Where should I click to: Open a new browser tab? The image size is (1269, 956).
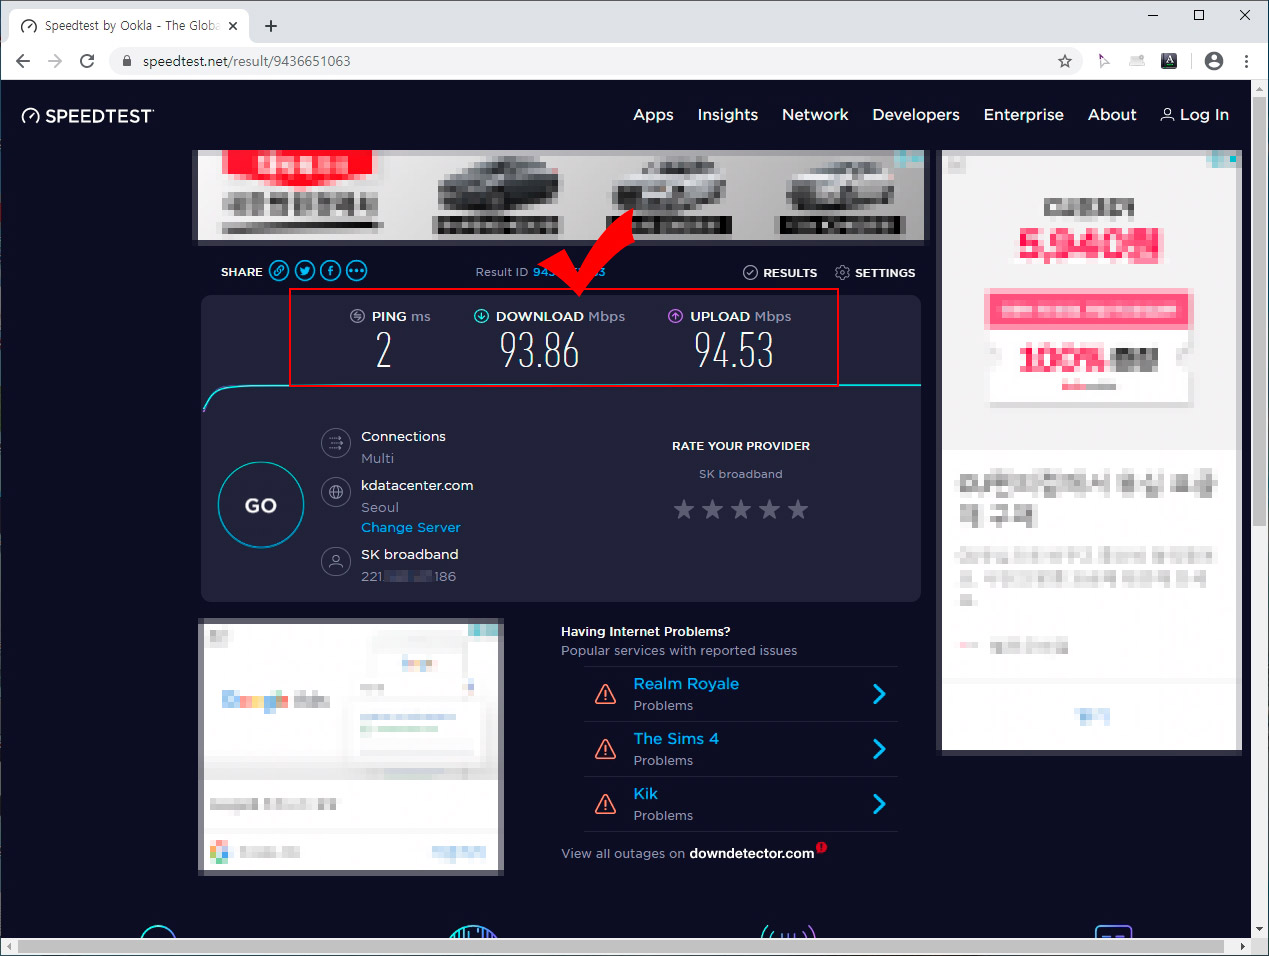tap(271, 26)
